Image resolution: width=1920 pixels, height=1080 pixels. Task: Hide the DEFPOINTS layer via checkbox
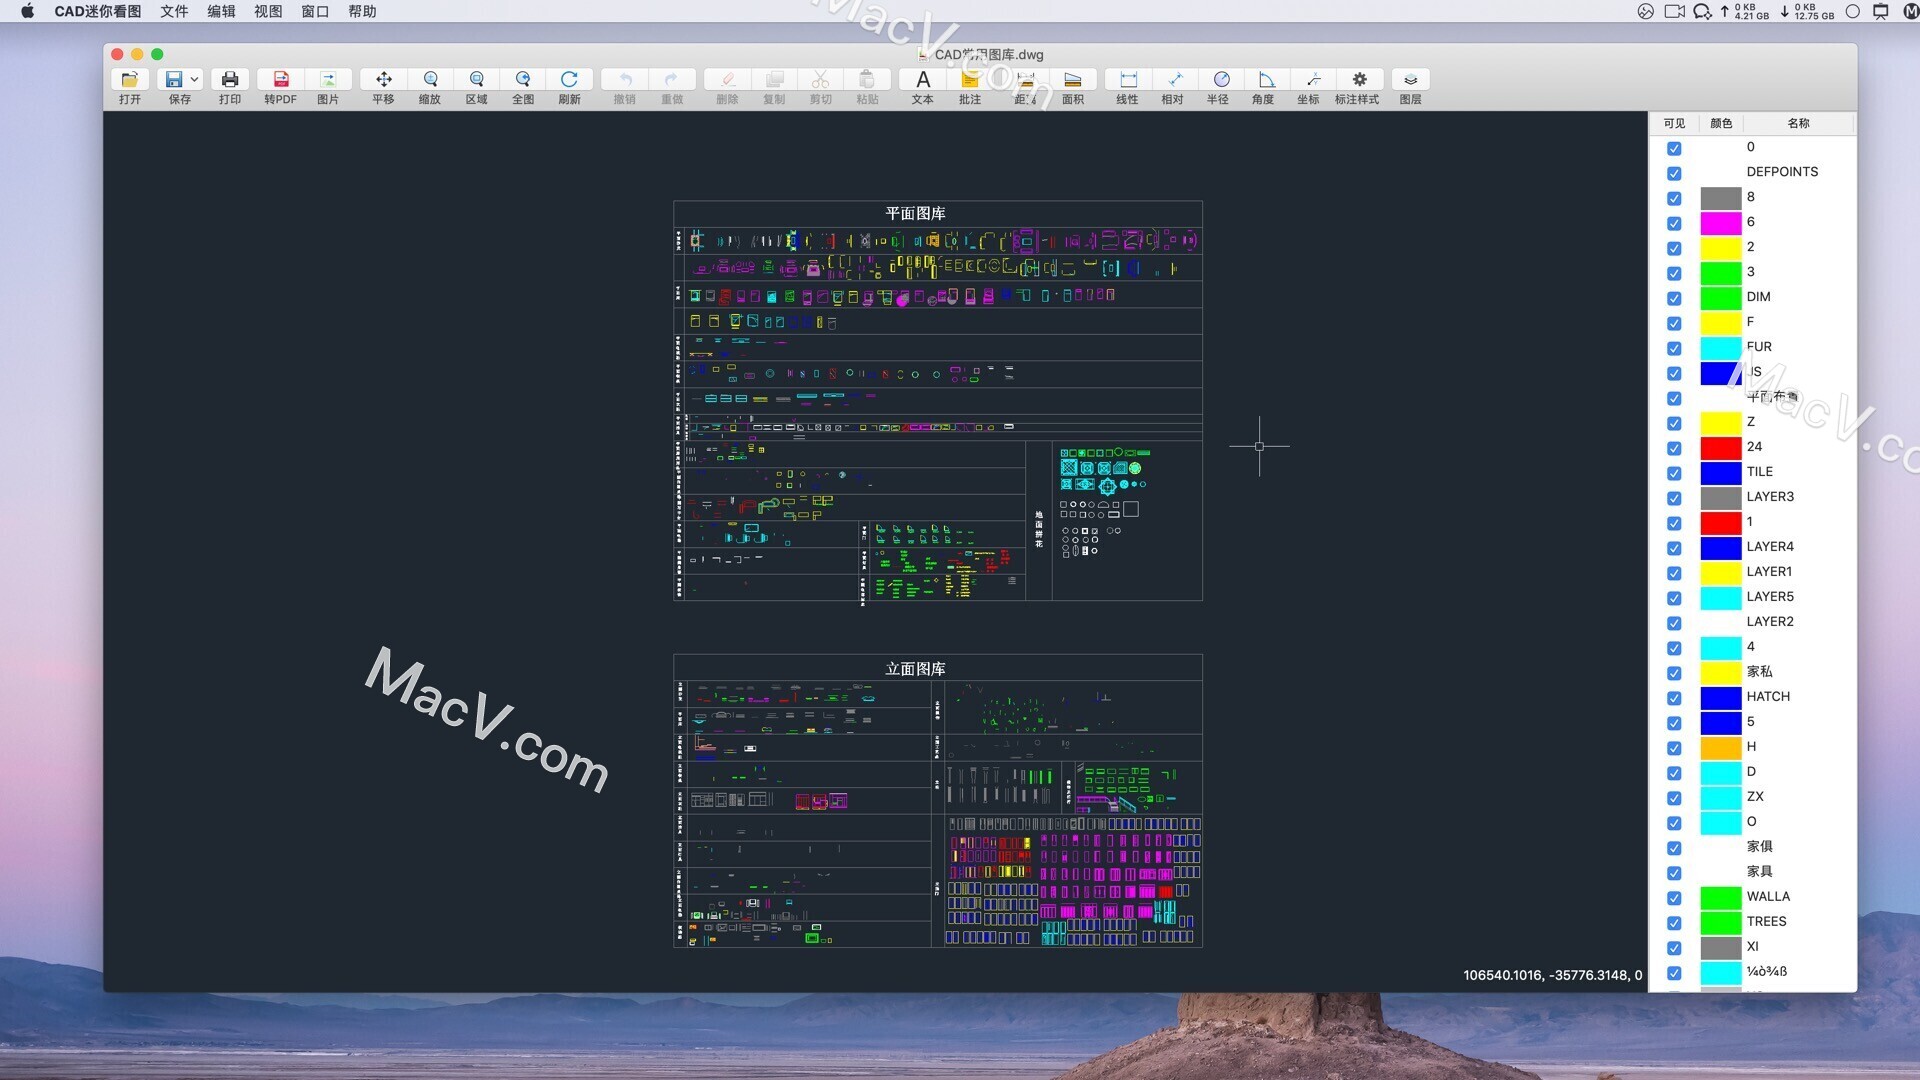1674,173
